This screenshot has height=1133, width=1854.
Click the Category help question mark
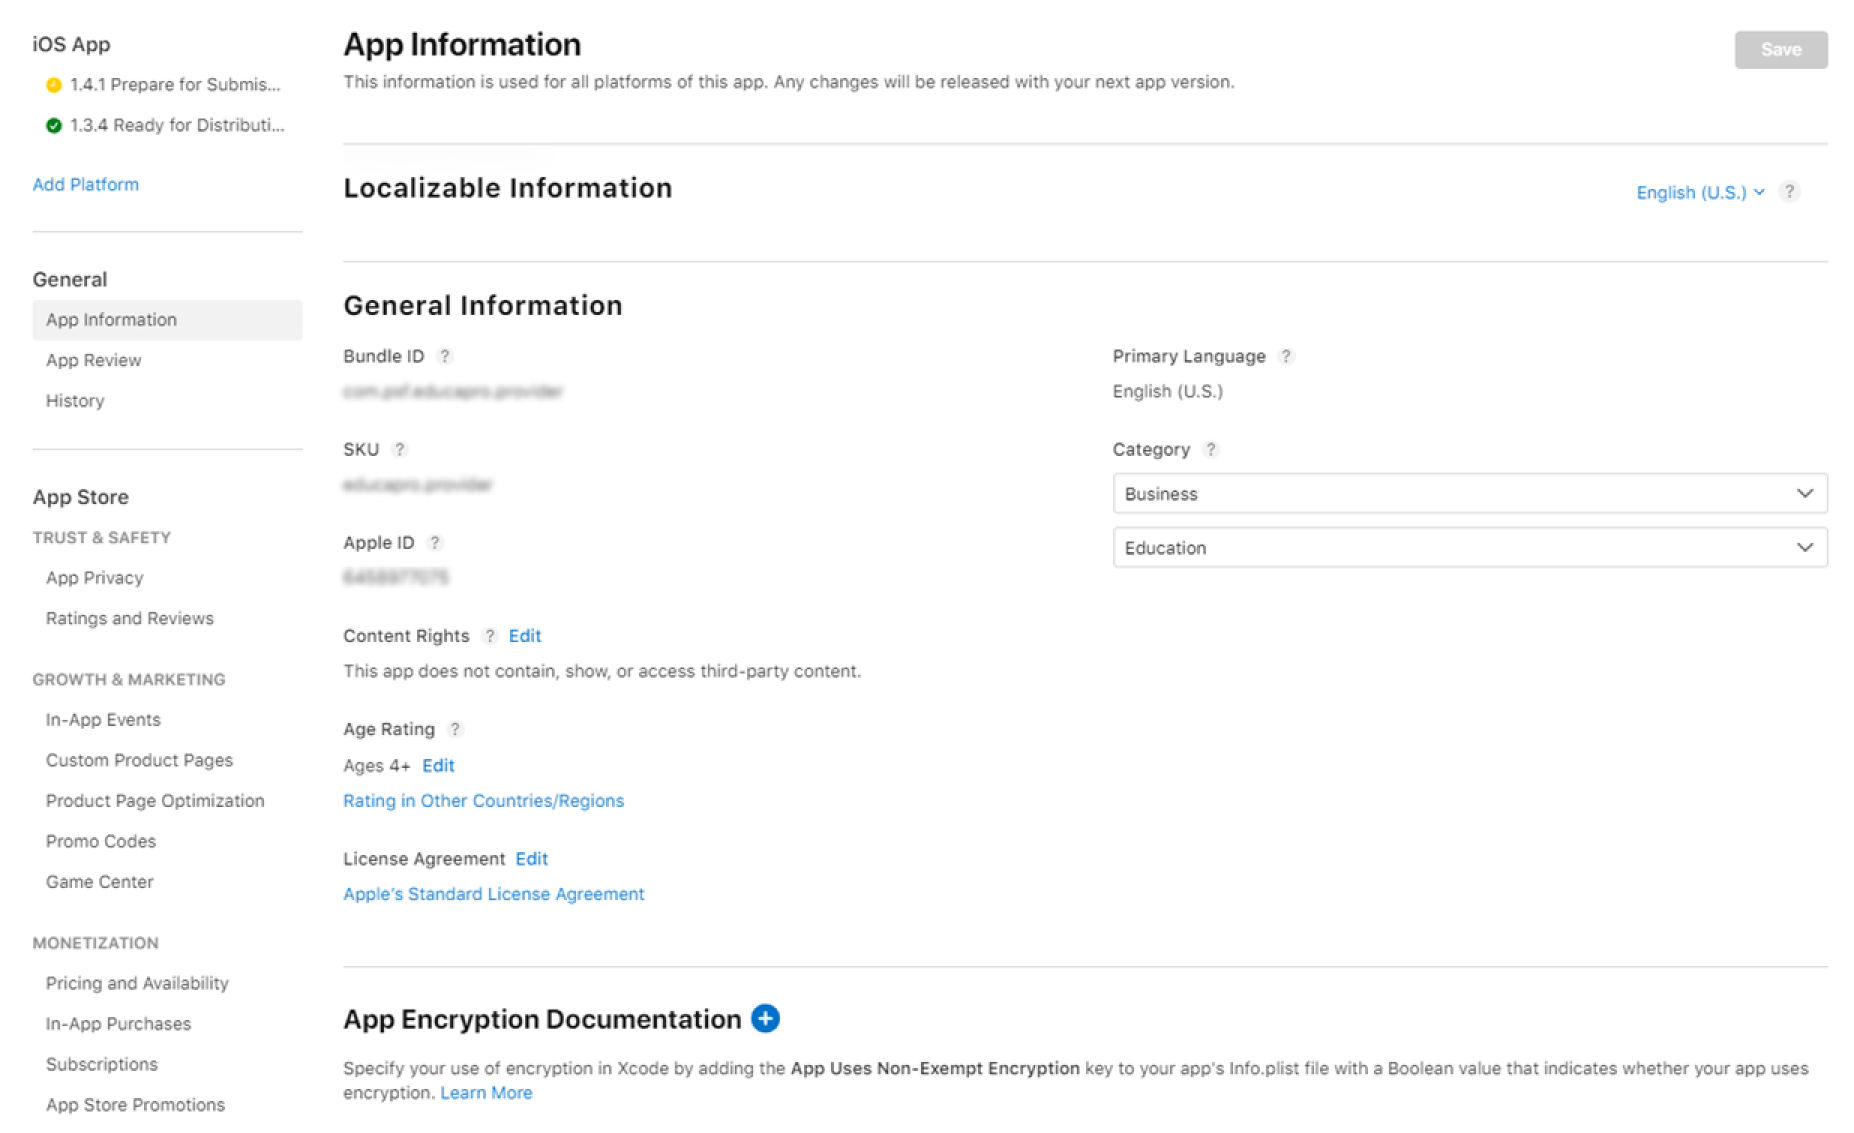click(1210, 450)
